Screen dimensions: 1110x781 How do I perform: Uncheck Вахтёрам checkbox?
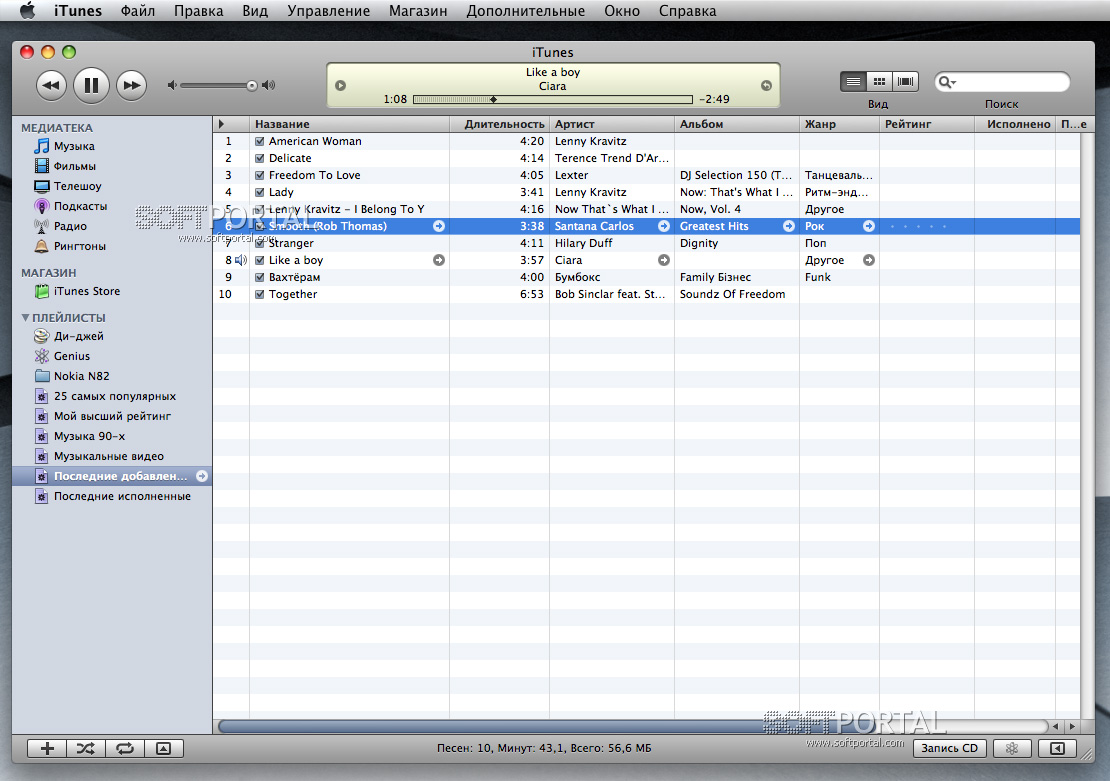(260, 277)
